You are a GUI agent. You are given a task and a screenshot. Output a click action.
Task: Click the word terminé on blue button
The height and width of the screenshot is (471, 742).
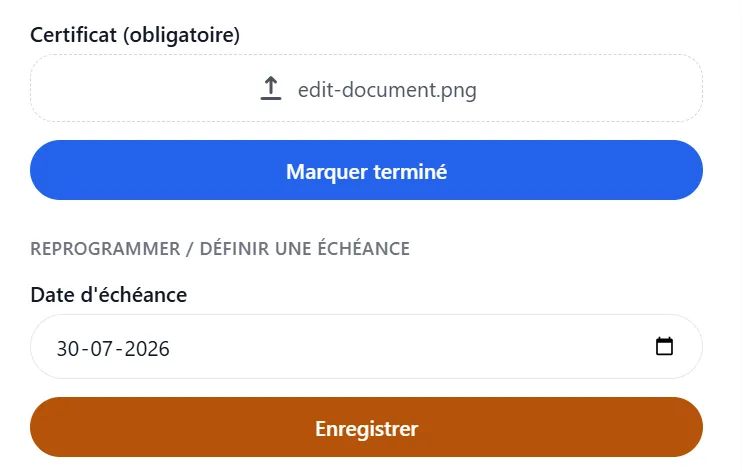pyautogui.click(x=410, y=171)
